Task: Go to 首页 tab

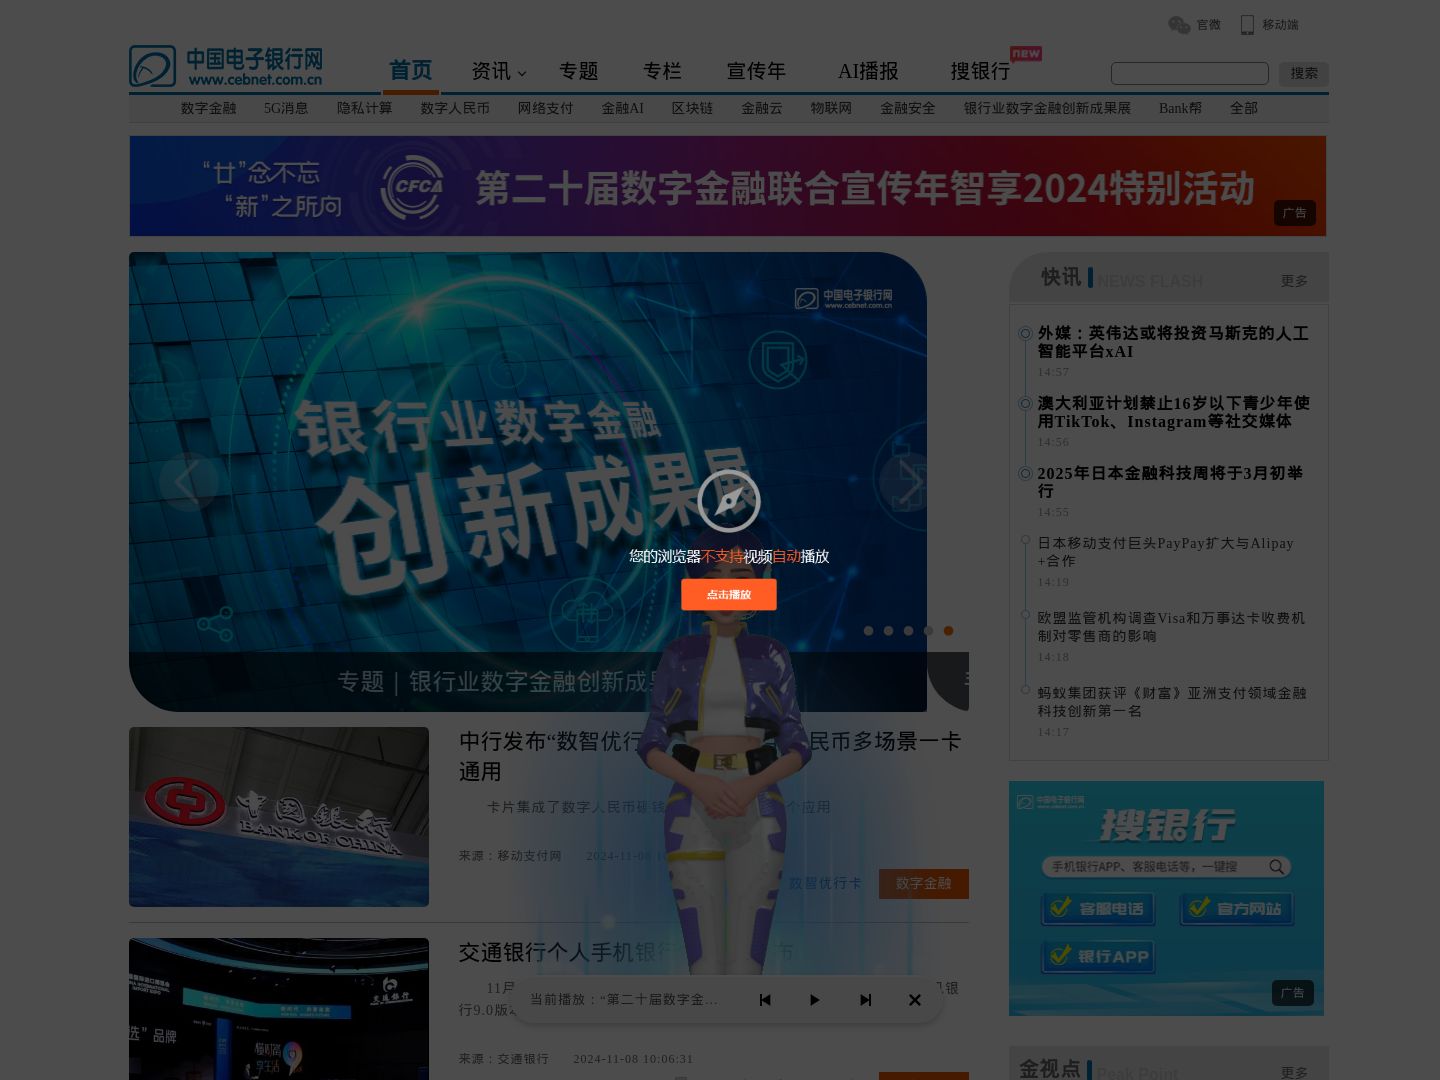Action: pyautogui.click(x=411, y=71)
